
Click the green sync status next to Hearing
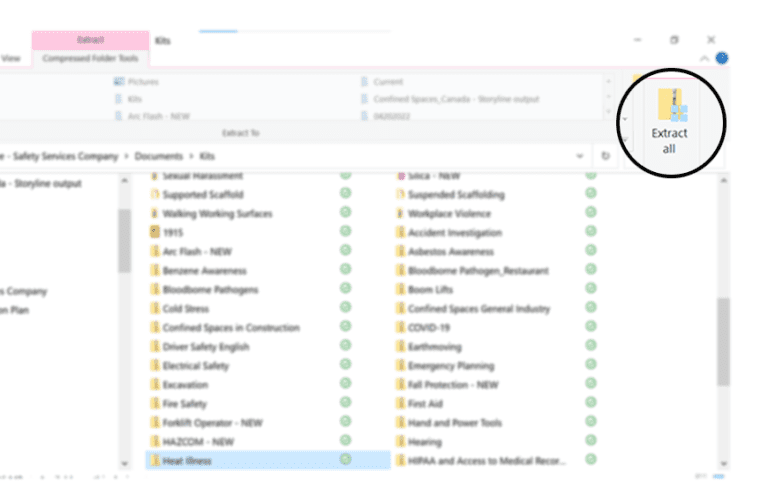coord(591,442)
